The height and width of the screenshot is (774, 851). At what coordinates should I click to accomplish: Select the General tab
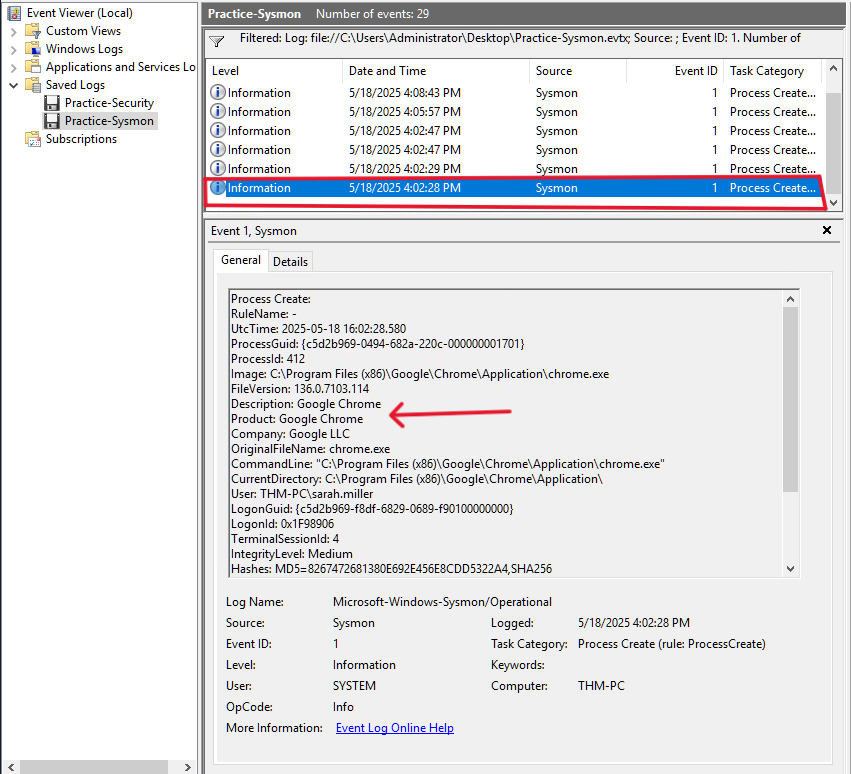[x=240, y=260]
